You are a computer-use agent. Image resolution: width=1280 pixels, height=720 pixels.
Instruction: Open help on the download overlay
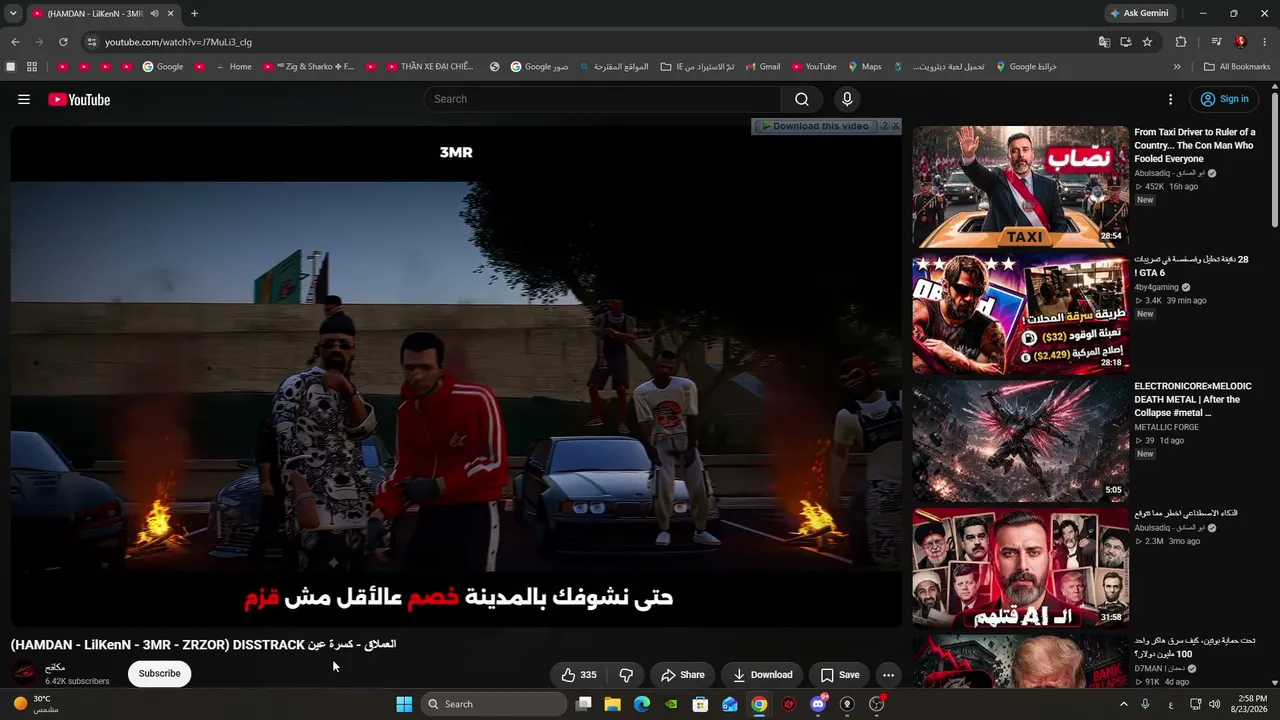coord(883,126)
